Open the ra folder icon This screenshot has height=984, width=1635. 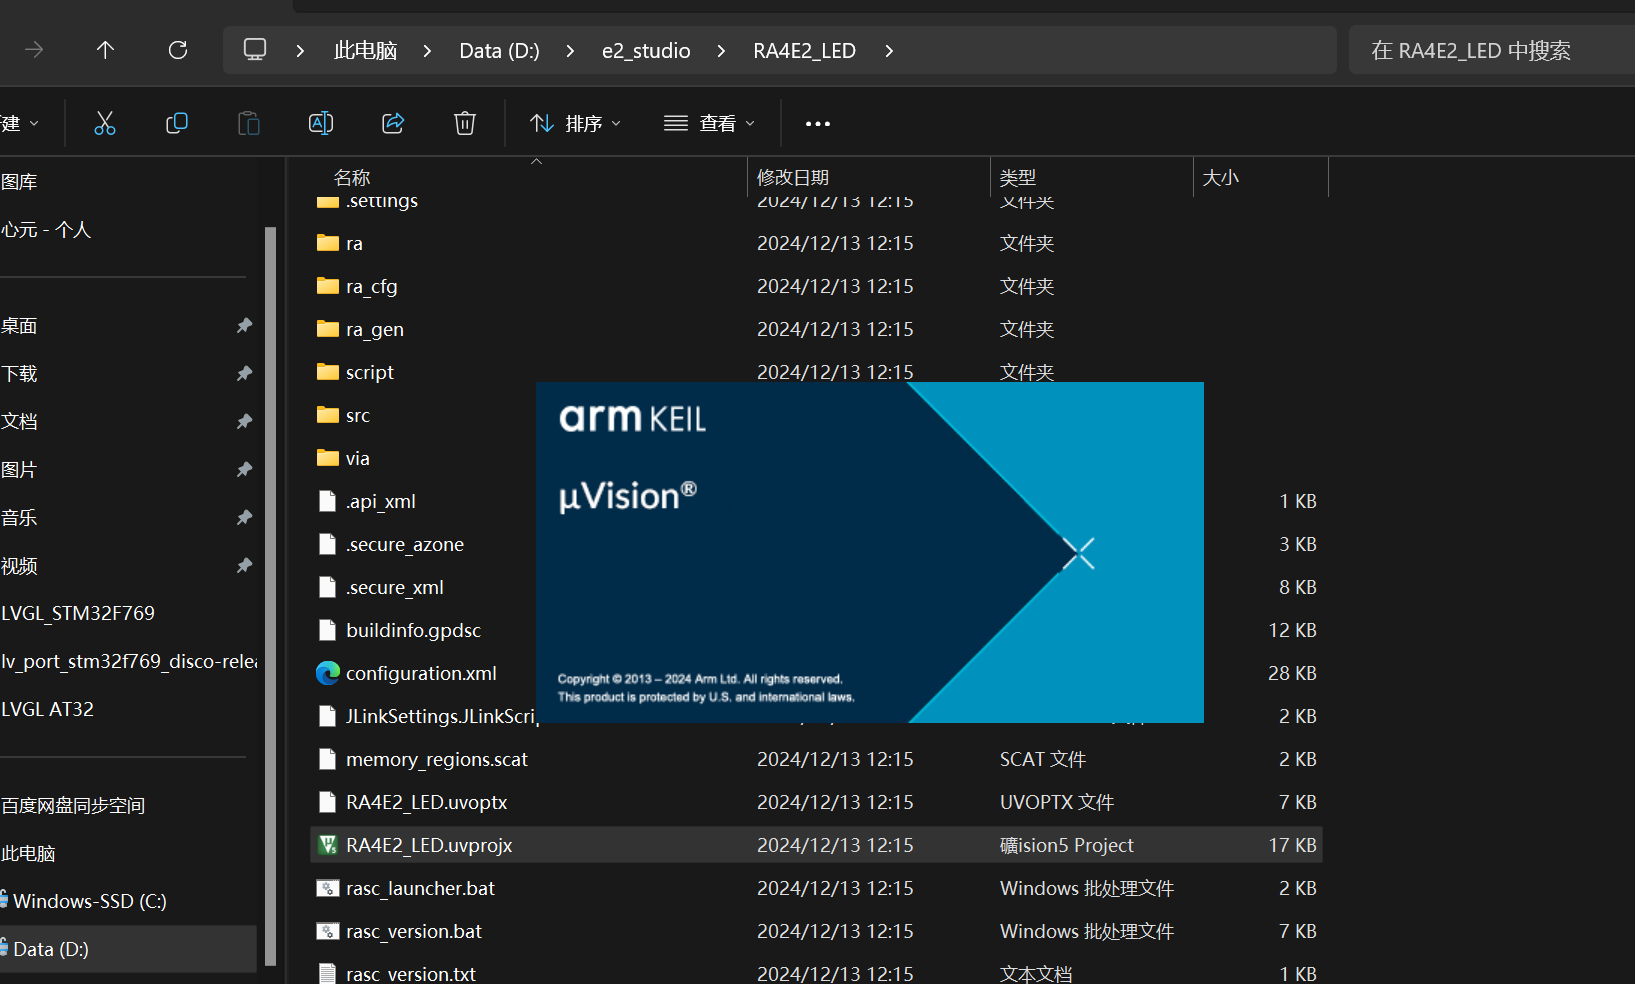coord(328,243)
